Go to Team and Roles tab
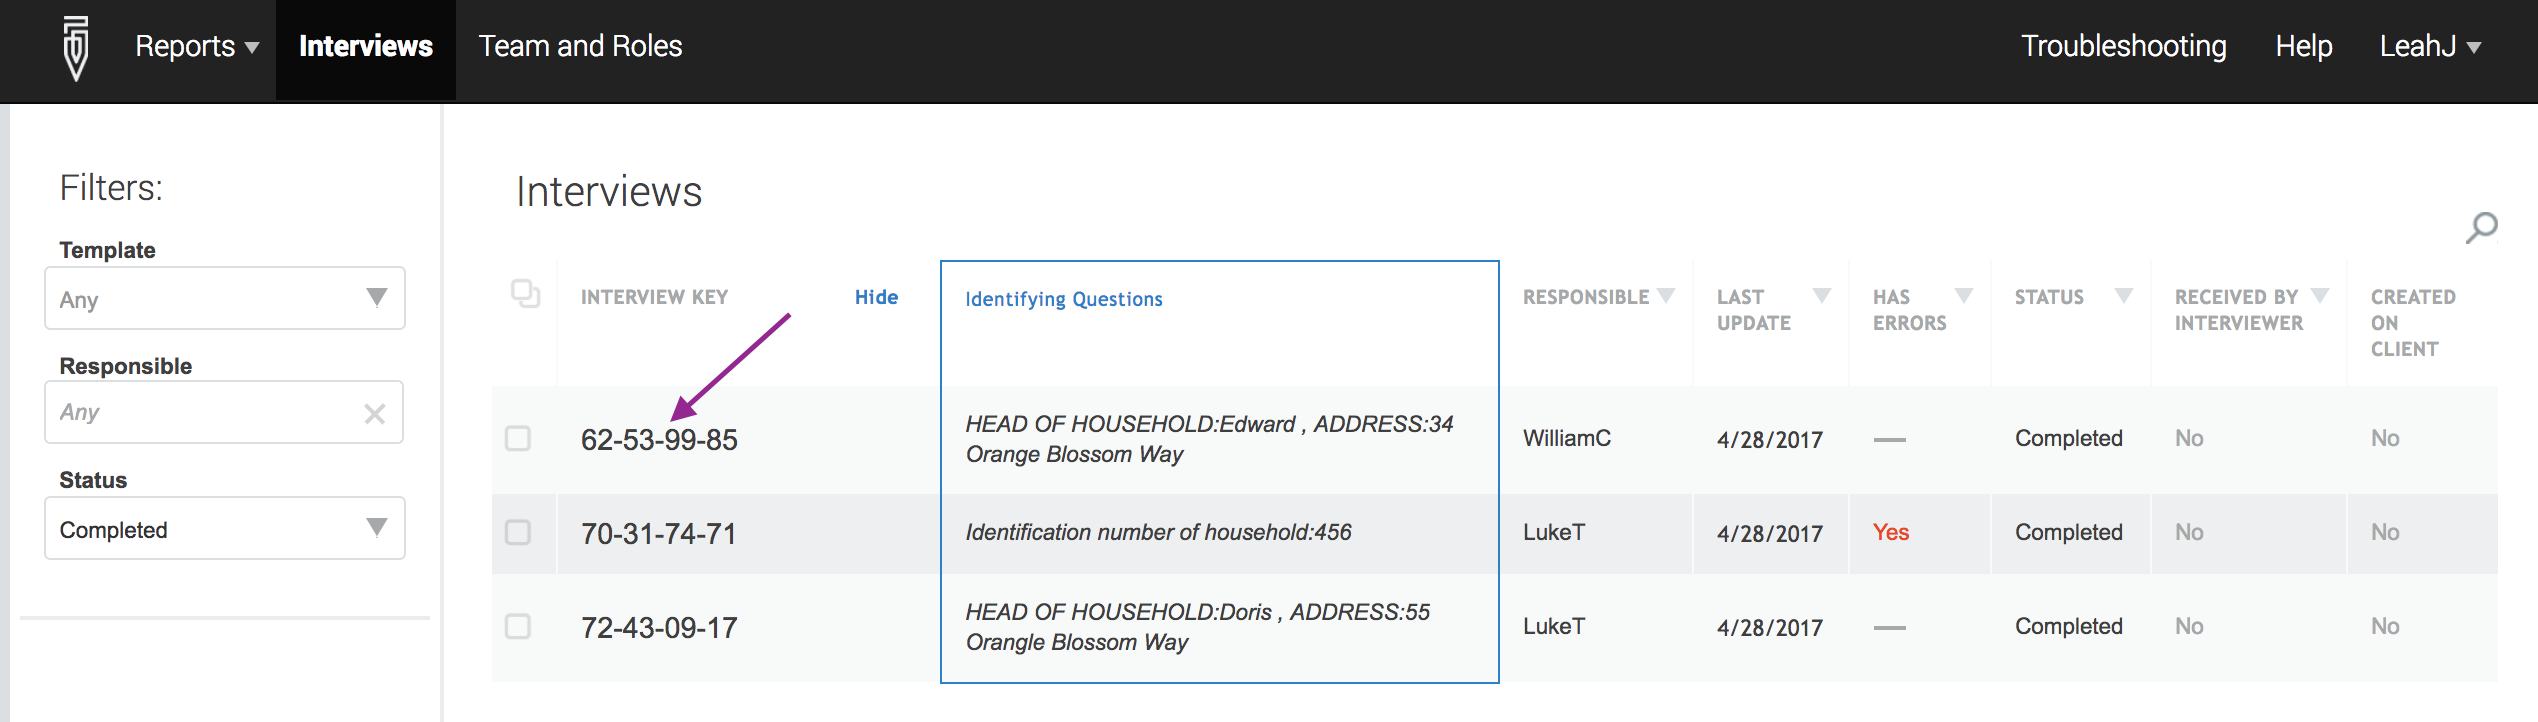This screenshot has width=2538, height=722. coord(580,46)
